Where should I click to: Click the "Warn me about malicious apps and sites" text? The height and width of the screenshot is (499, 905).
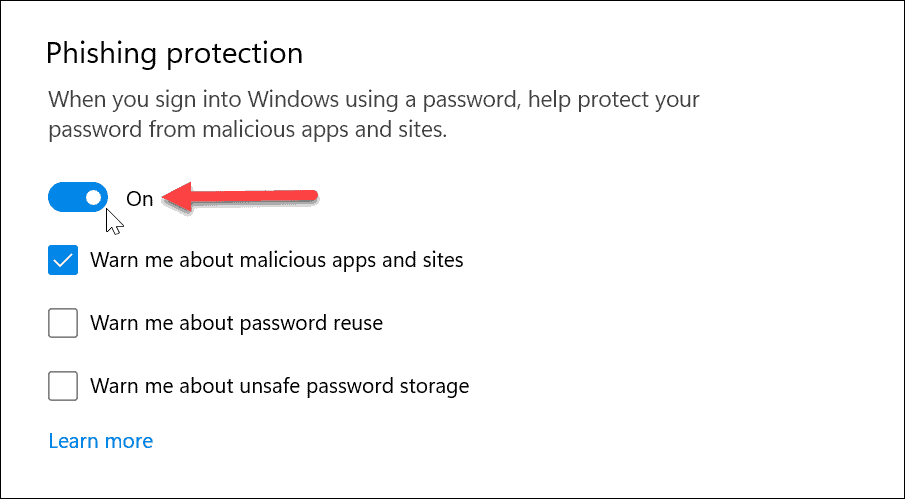(276, 261)
